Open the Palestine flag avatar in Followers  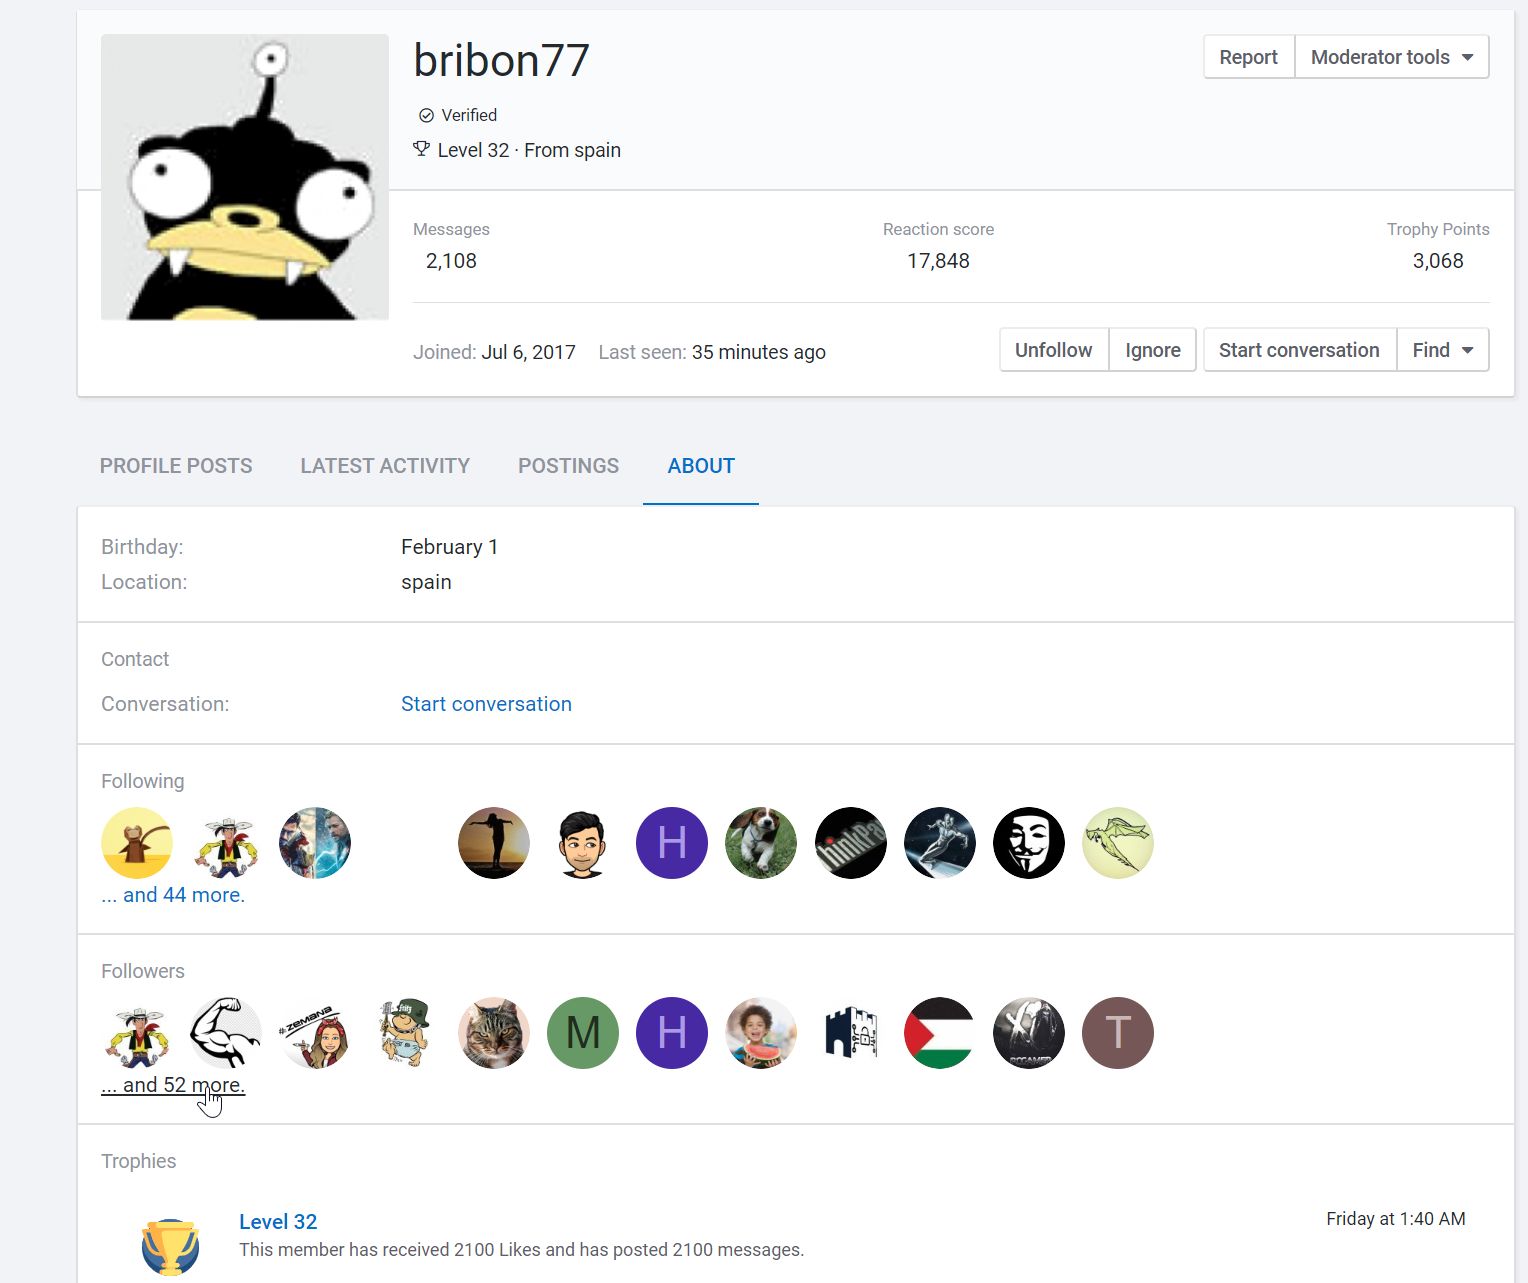click(939, 1033)
